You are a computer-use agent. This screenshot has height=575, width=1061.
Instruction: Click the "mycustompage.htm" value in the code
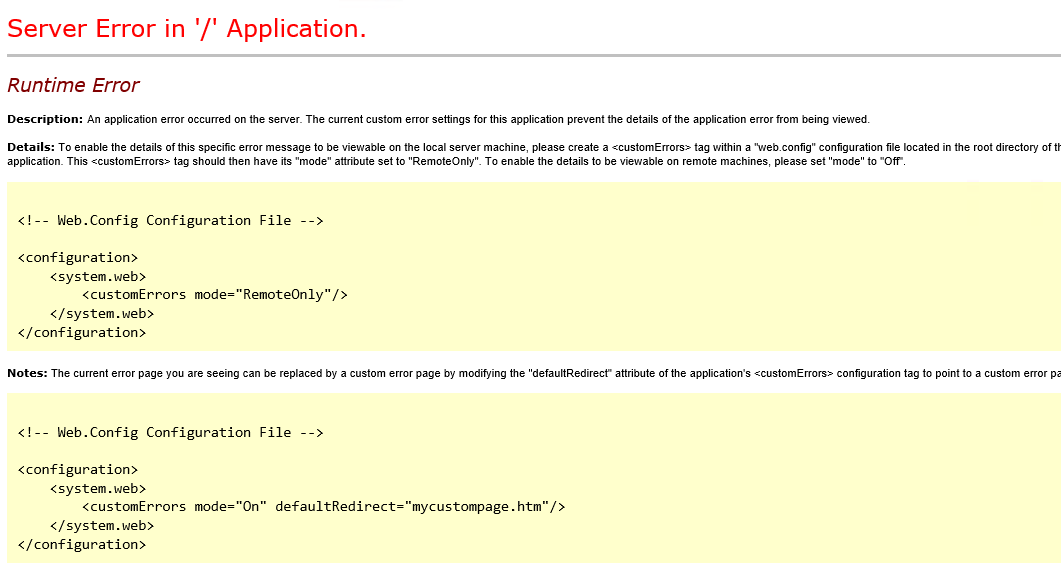pyautogui.click(x=477, y=507)
